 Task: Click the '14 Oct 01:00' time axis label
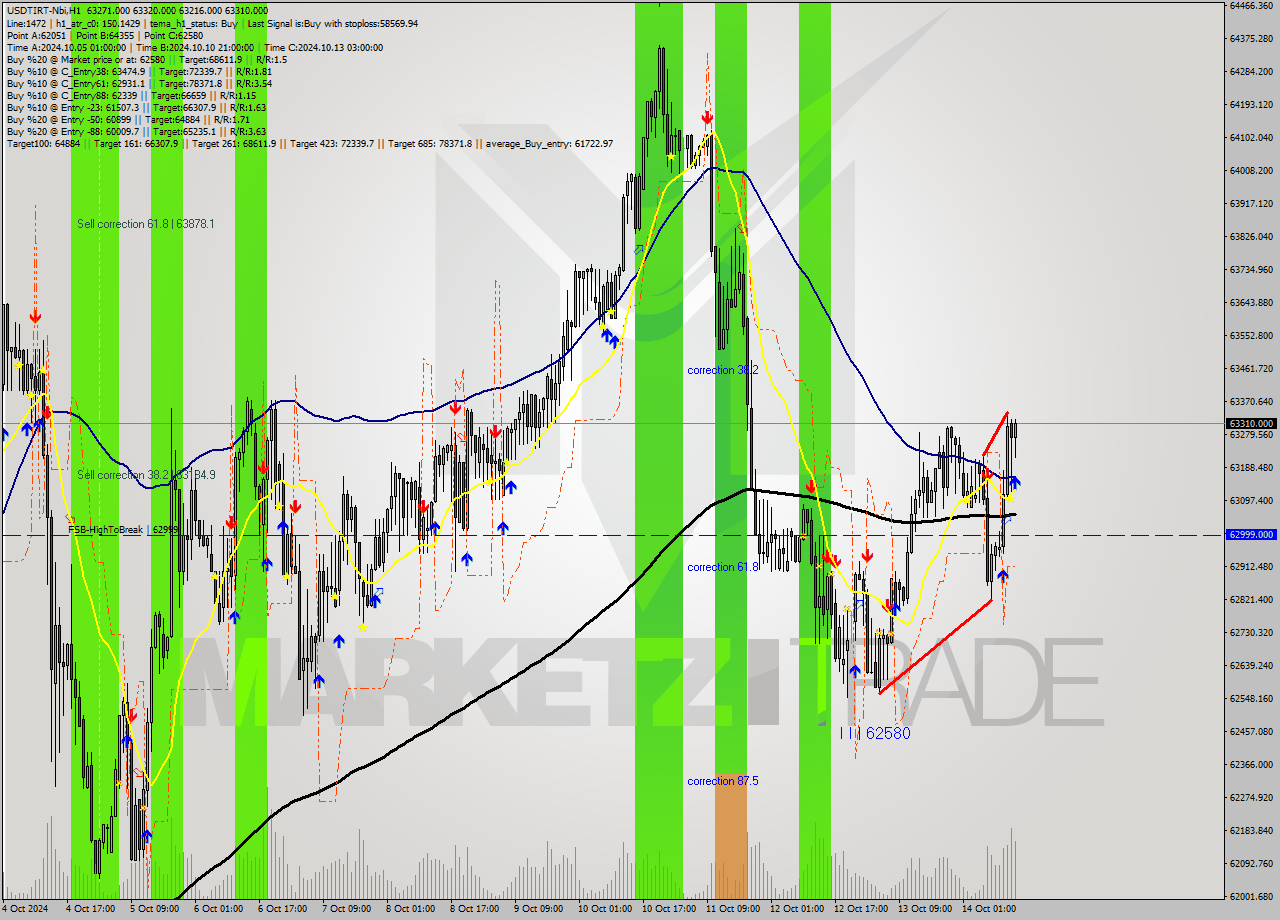tap(989, 909)
